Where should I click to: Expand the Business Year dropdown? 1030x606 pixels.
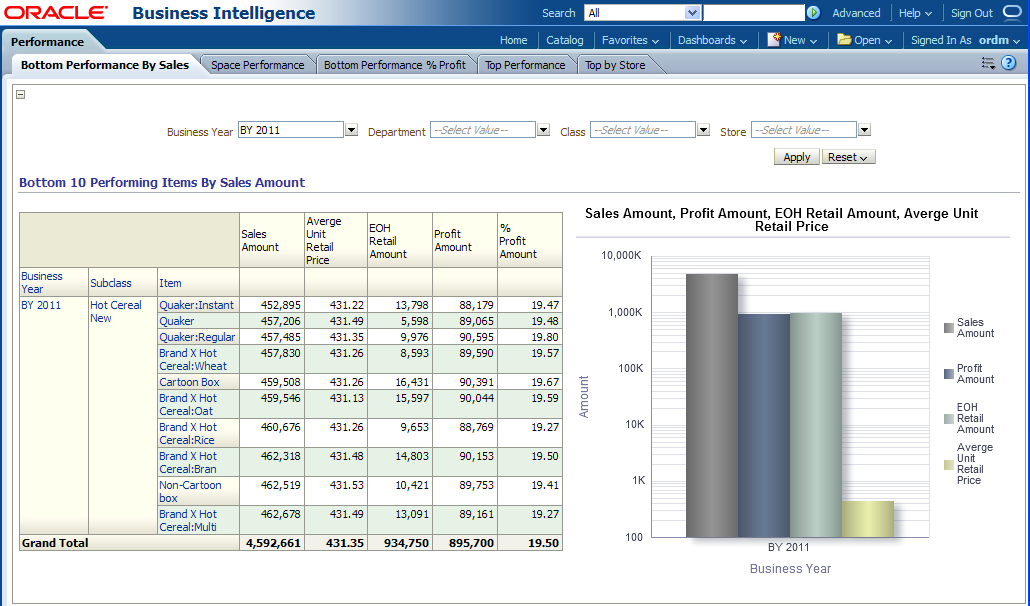tap(351, 130)
